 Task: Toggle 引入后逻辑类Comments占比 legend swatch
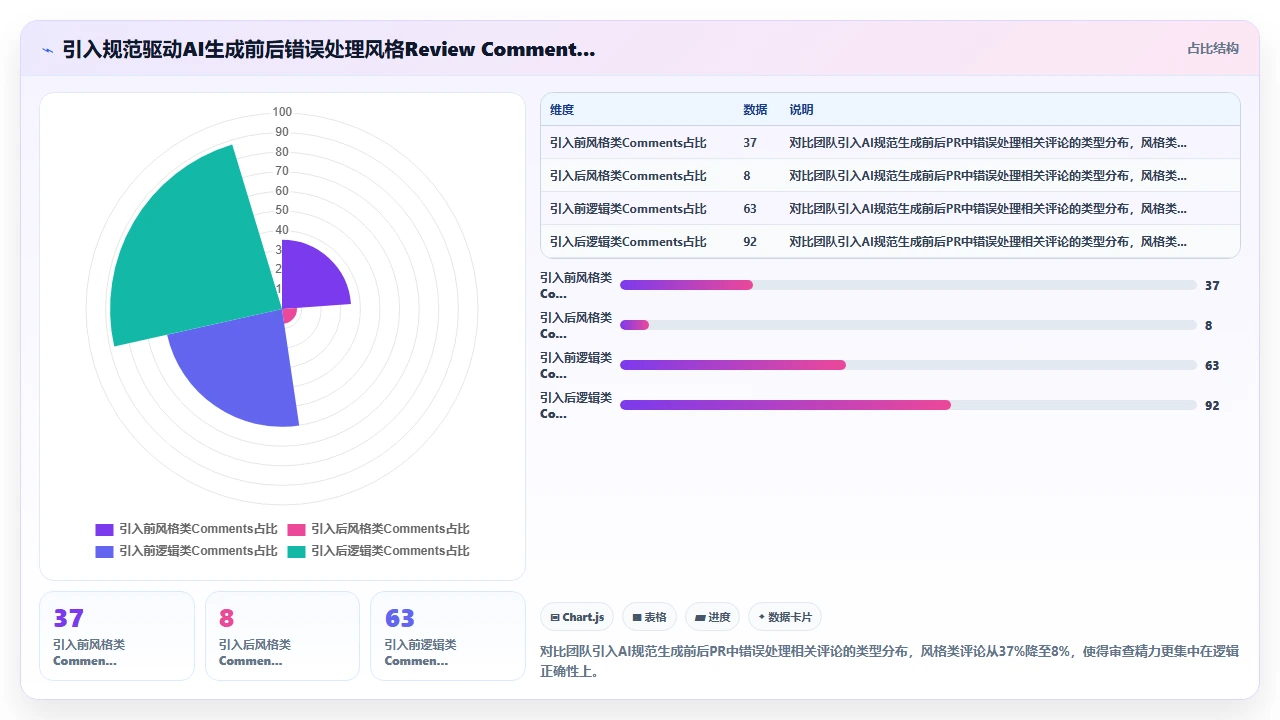(297, 551)
